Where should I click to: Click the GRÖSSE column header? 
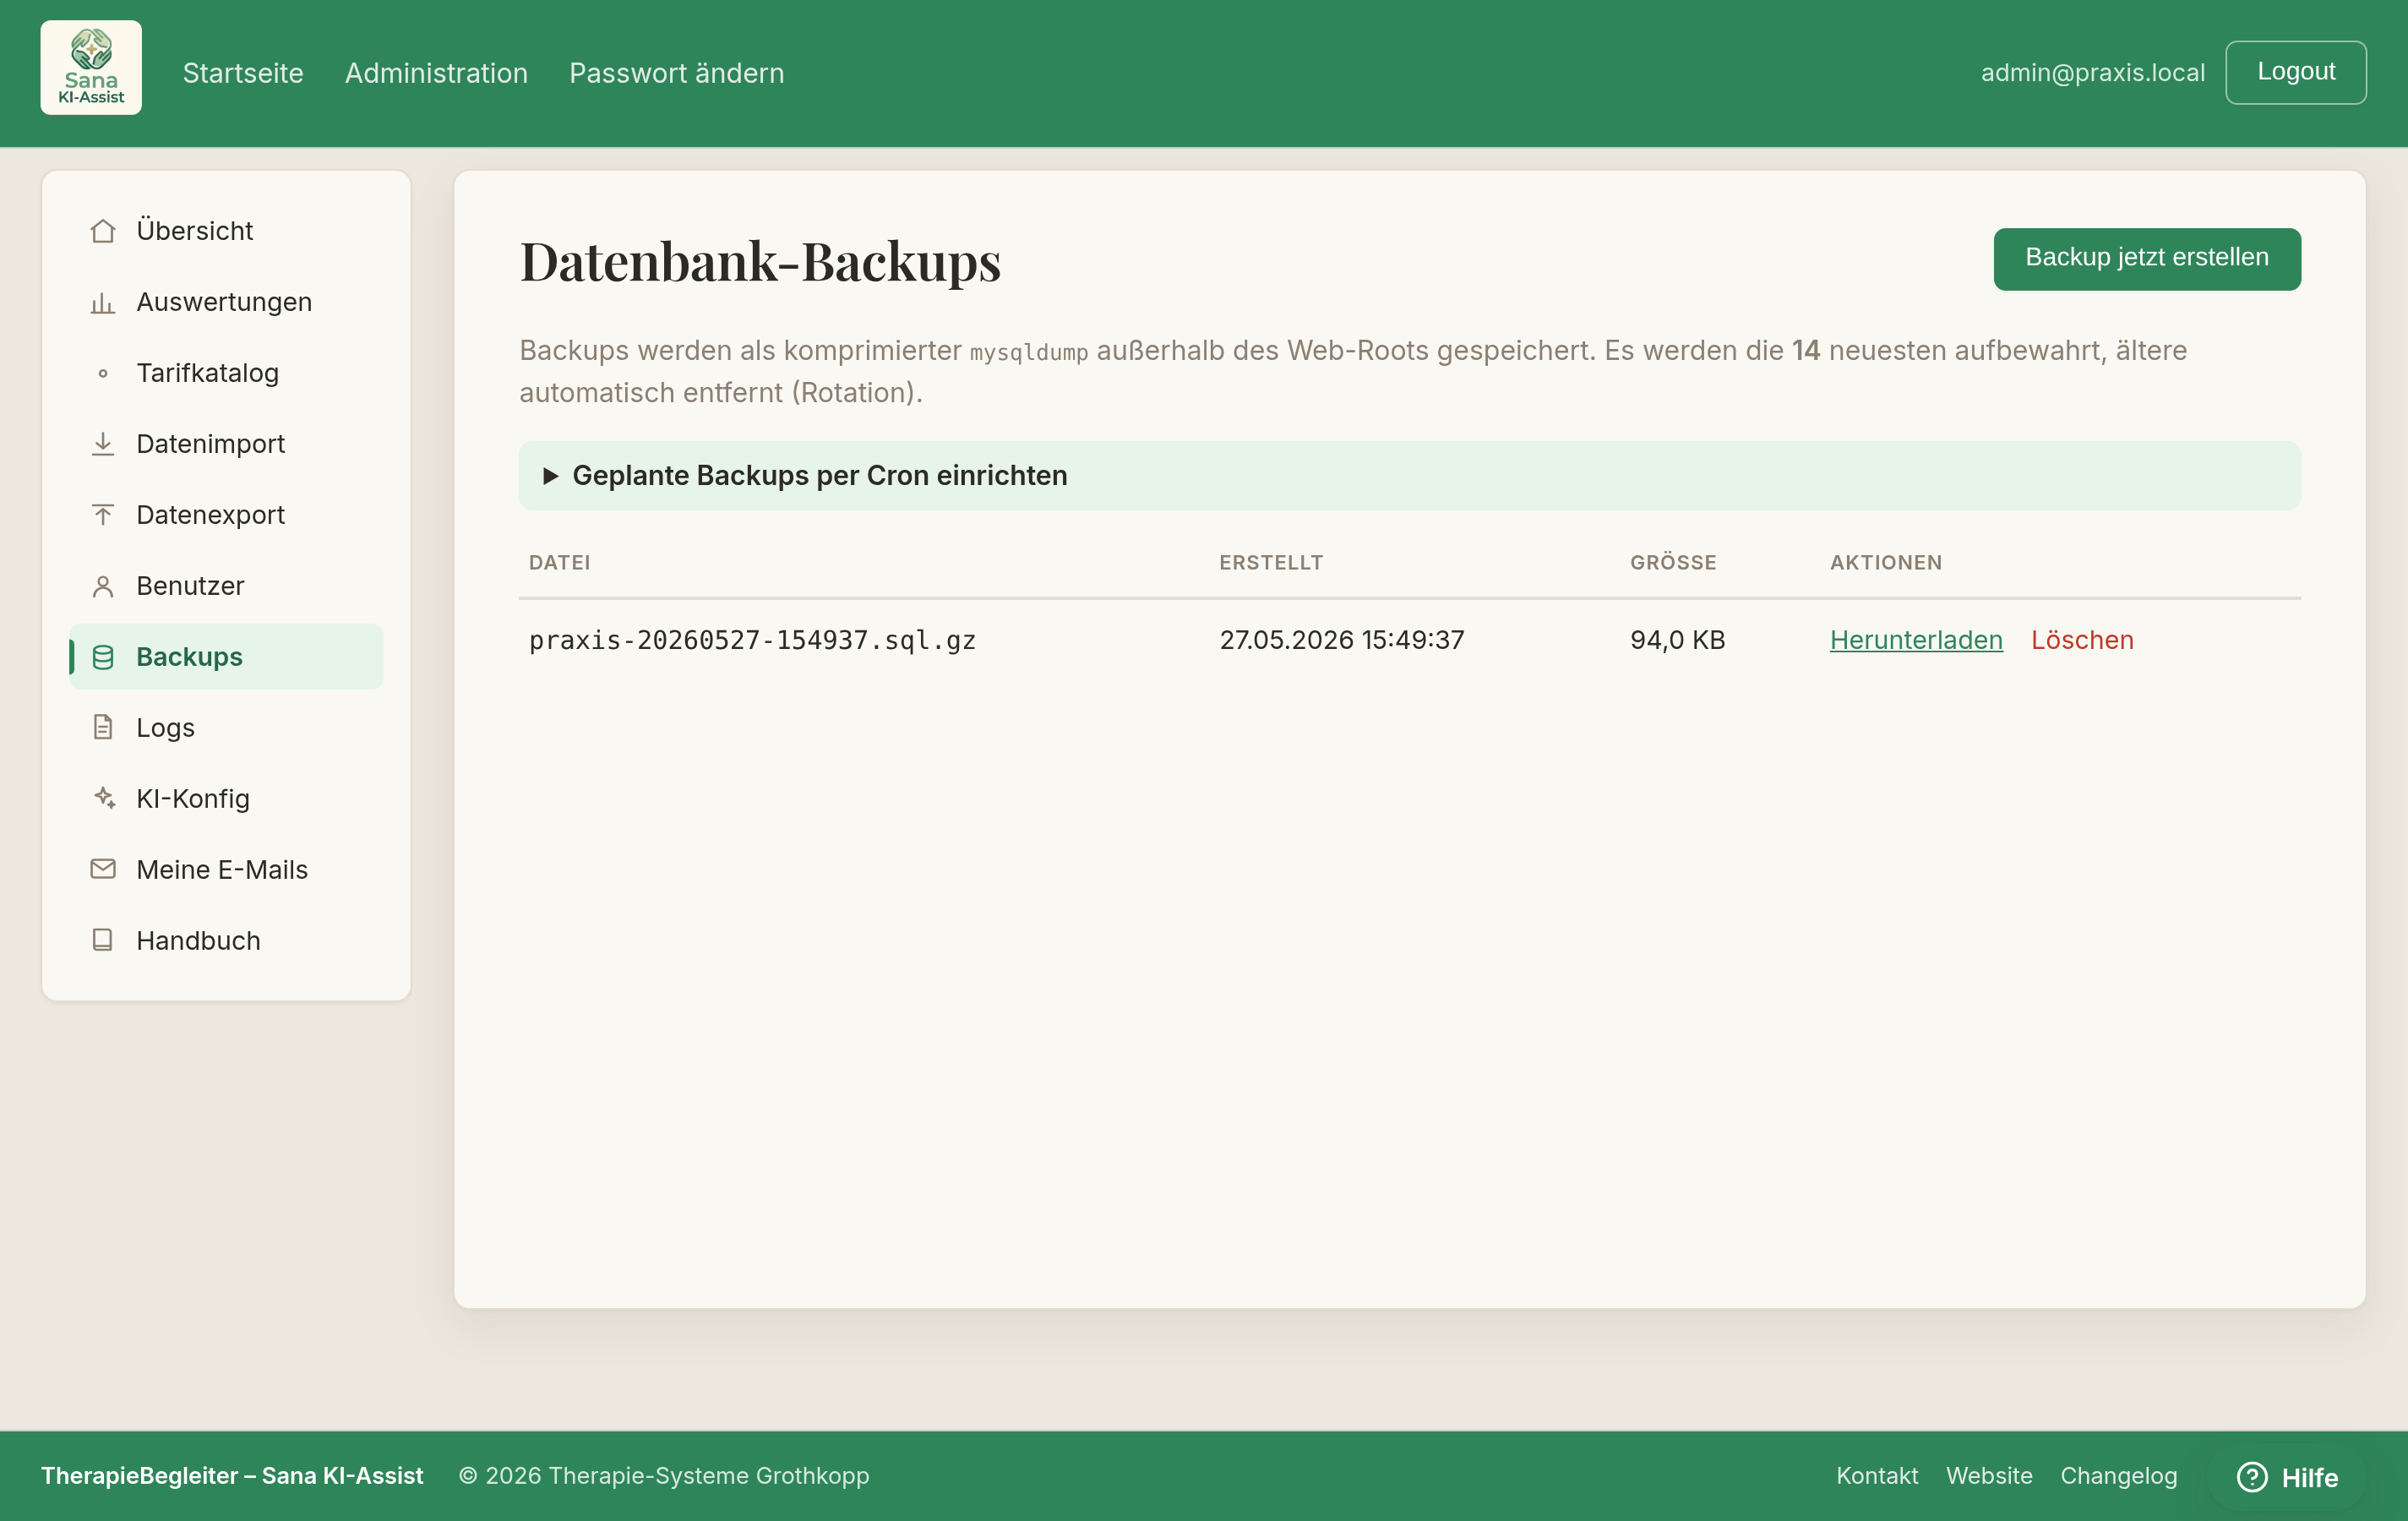click(x=1672, y=563)
